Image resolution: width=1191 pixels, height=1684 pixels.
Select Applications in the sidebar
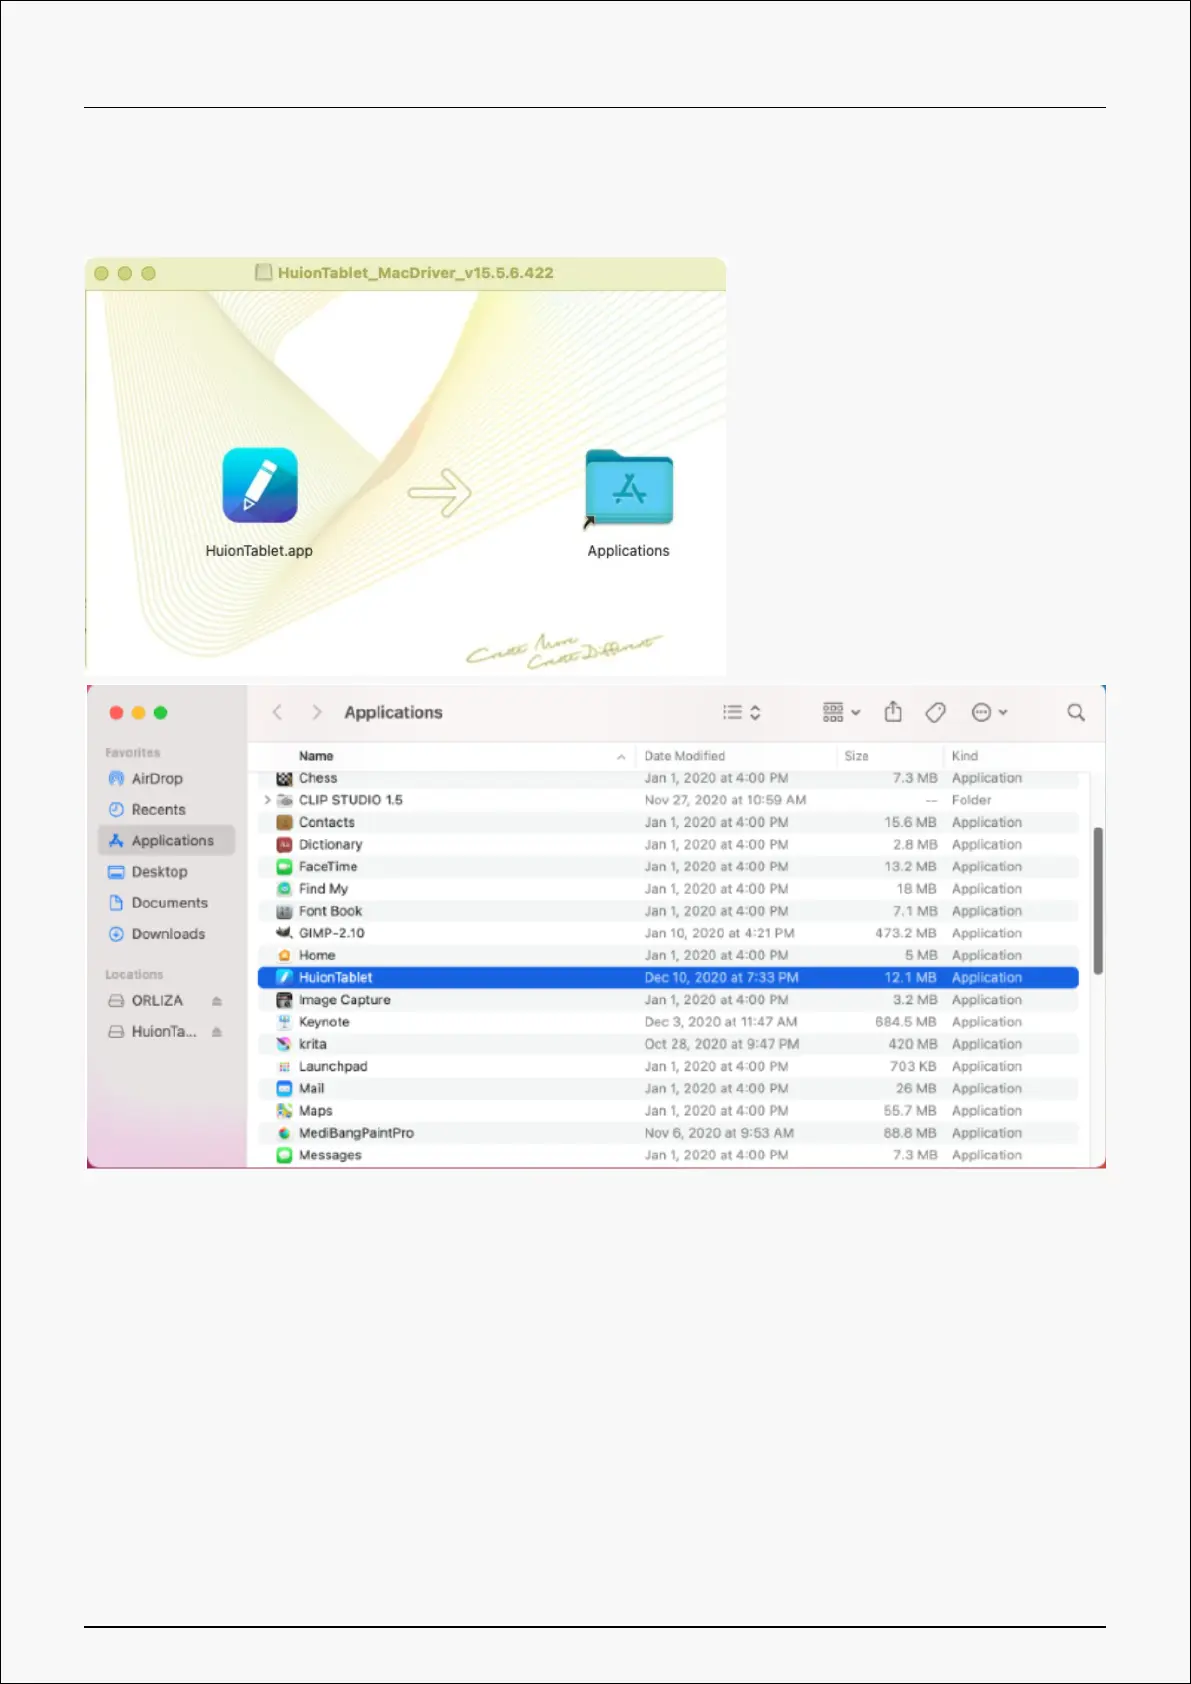[x=166, y=841]
